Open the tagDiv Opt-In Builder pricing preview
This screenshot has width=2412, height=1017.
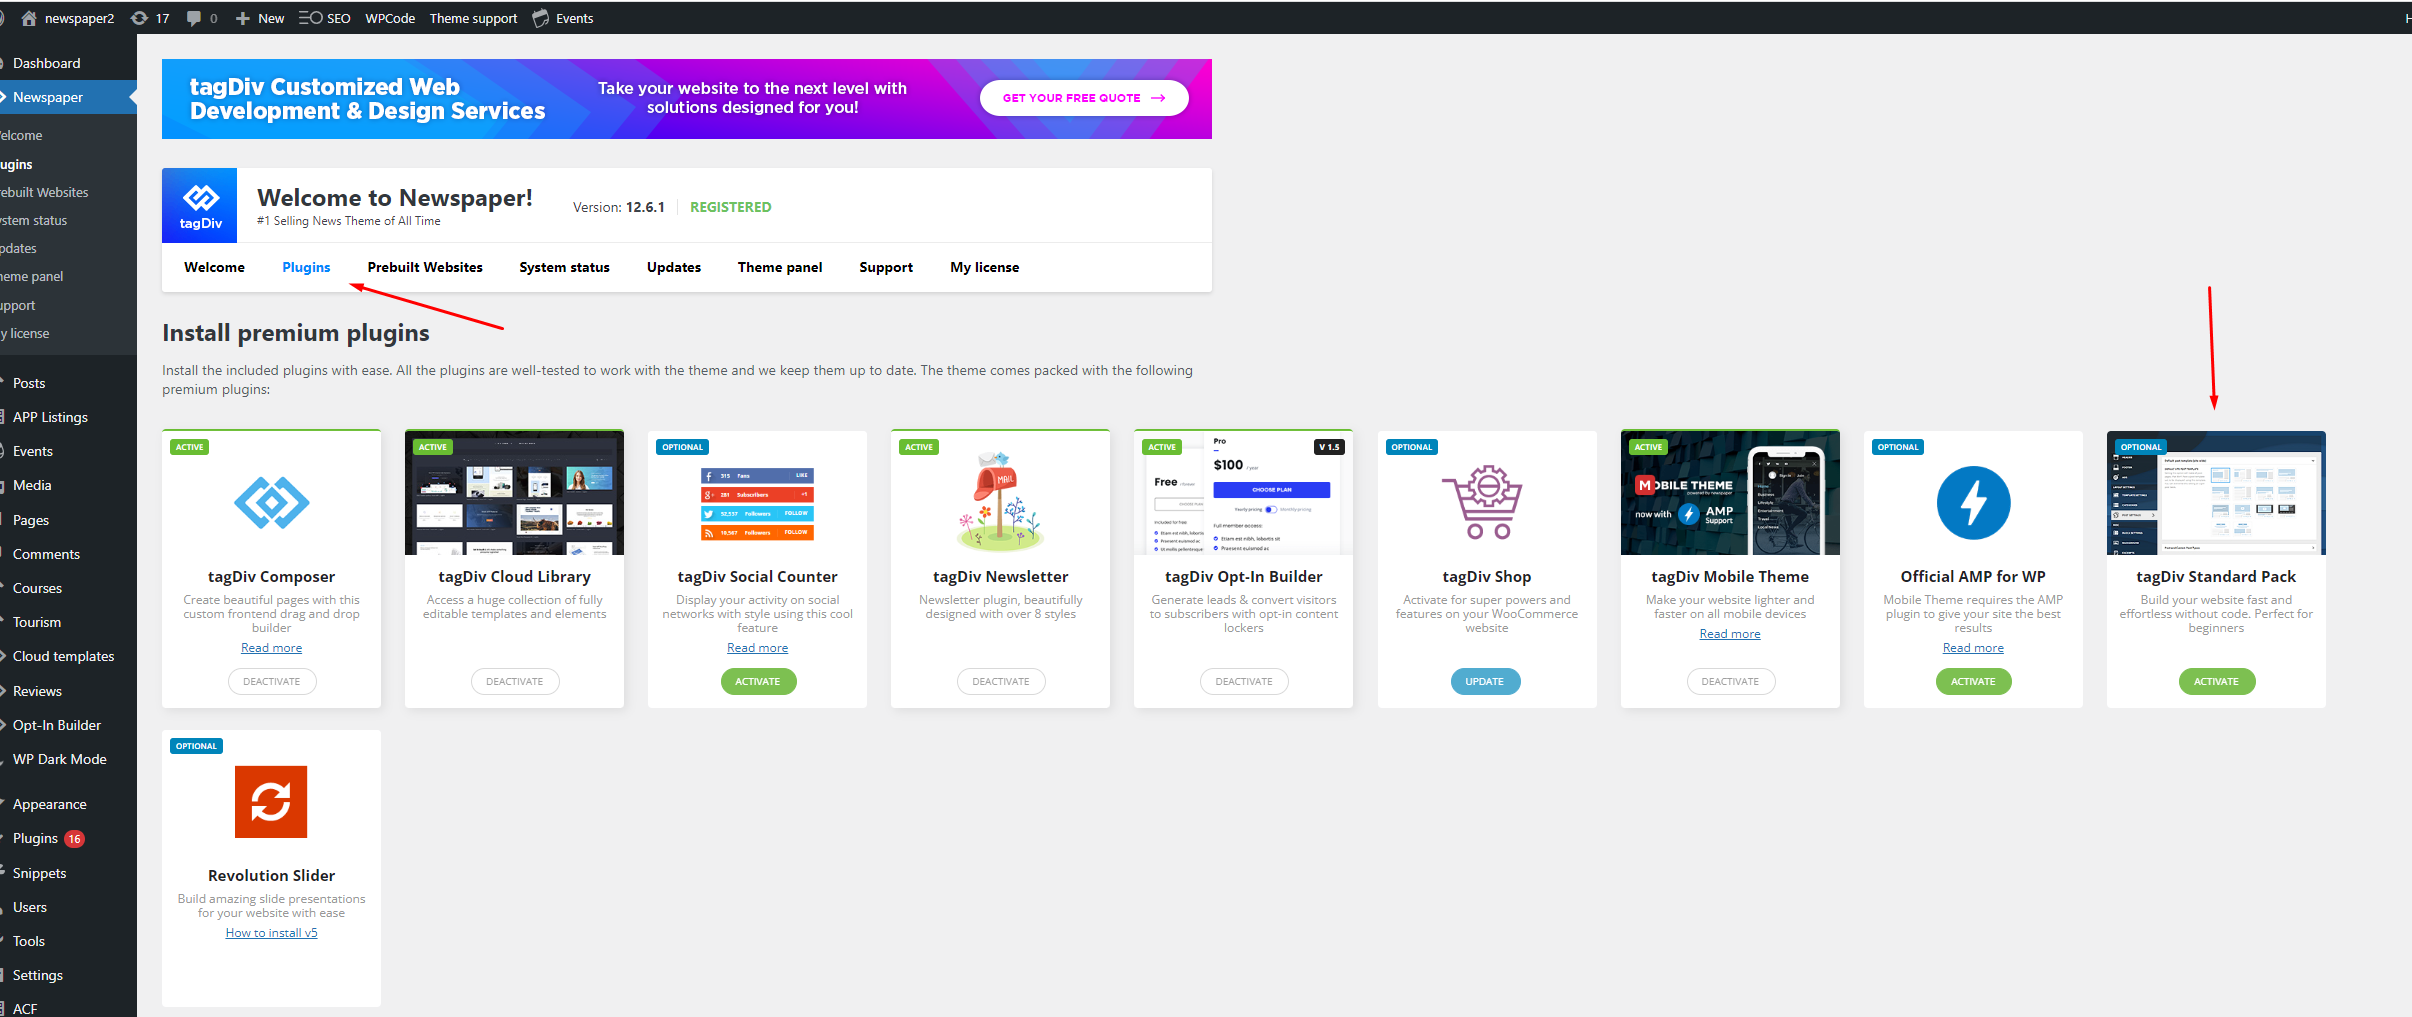pos(1243,493)
